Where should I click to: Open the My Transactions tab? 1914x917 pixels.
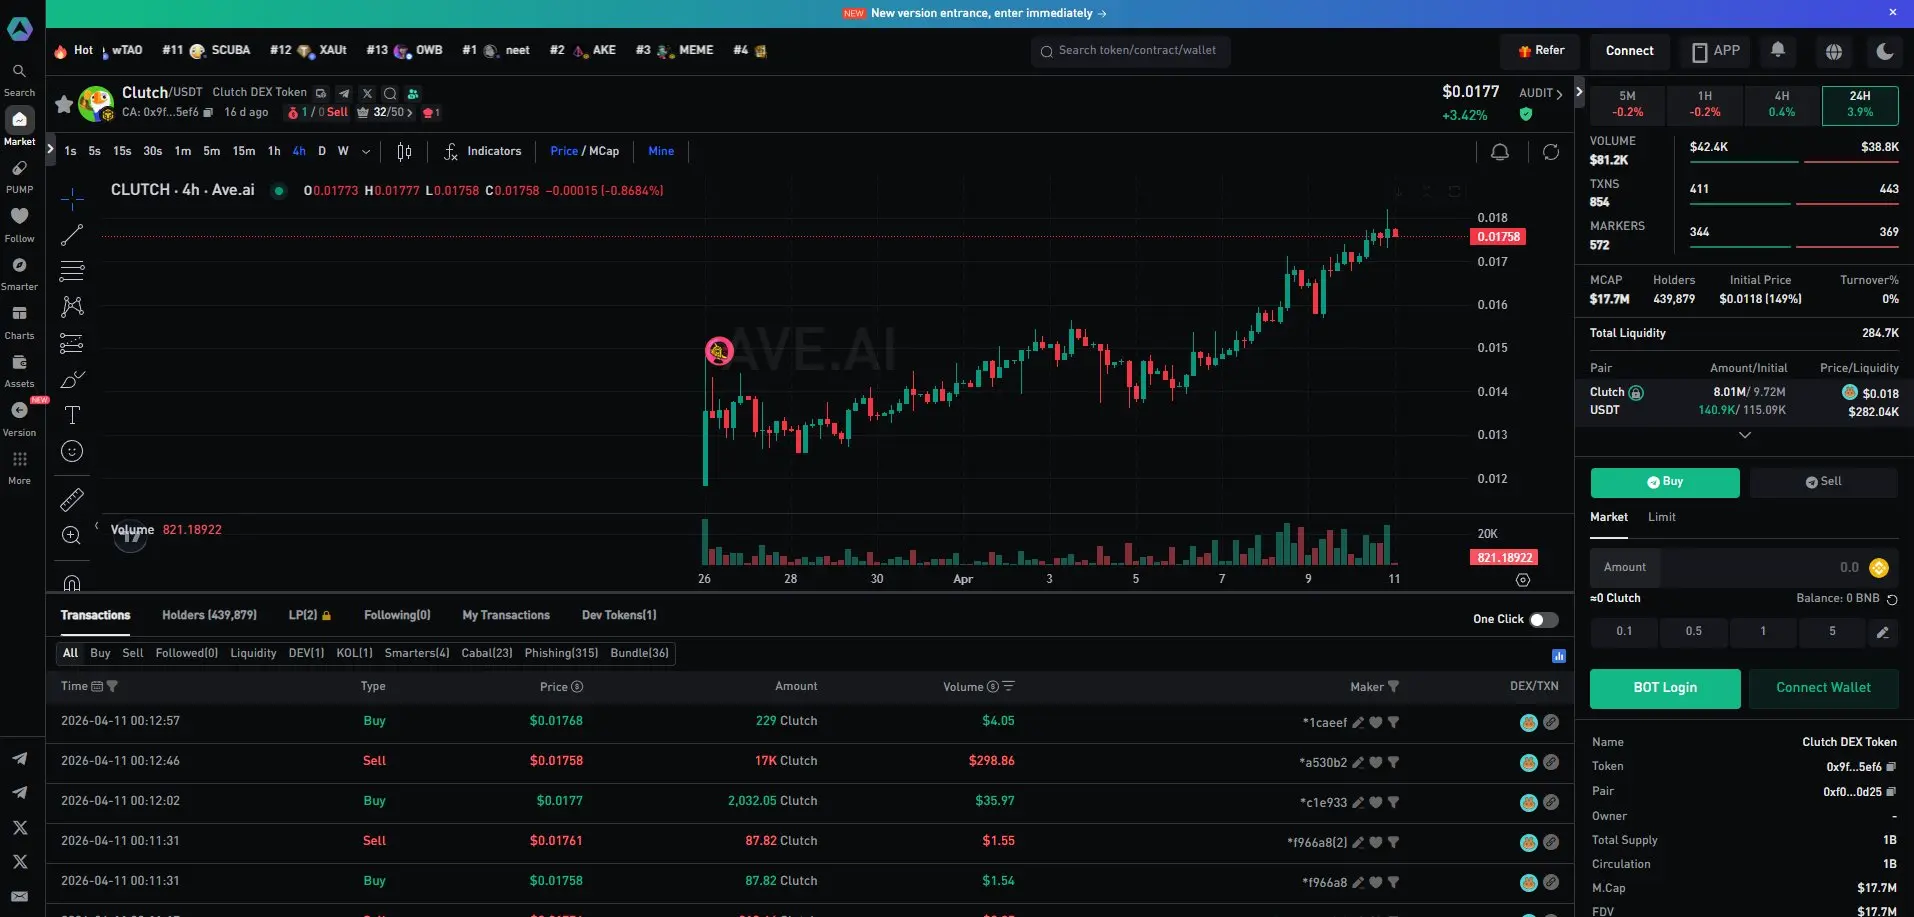[x=506, y=615]
